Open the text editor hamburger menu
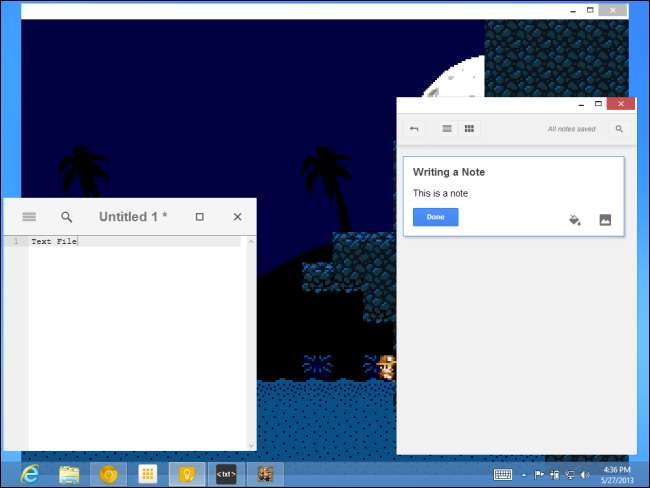This screenshot has width=650, height=488. coord(29,217)
